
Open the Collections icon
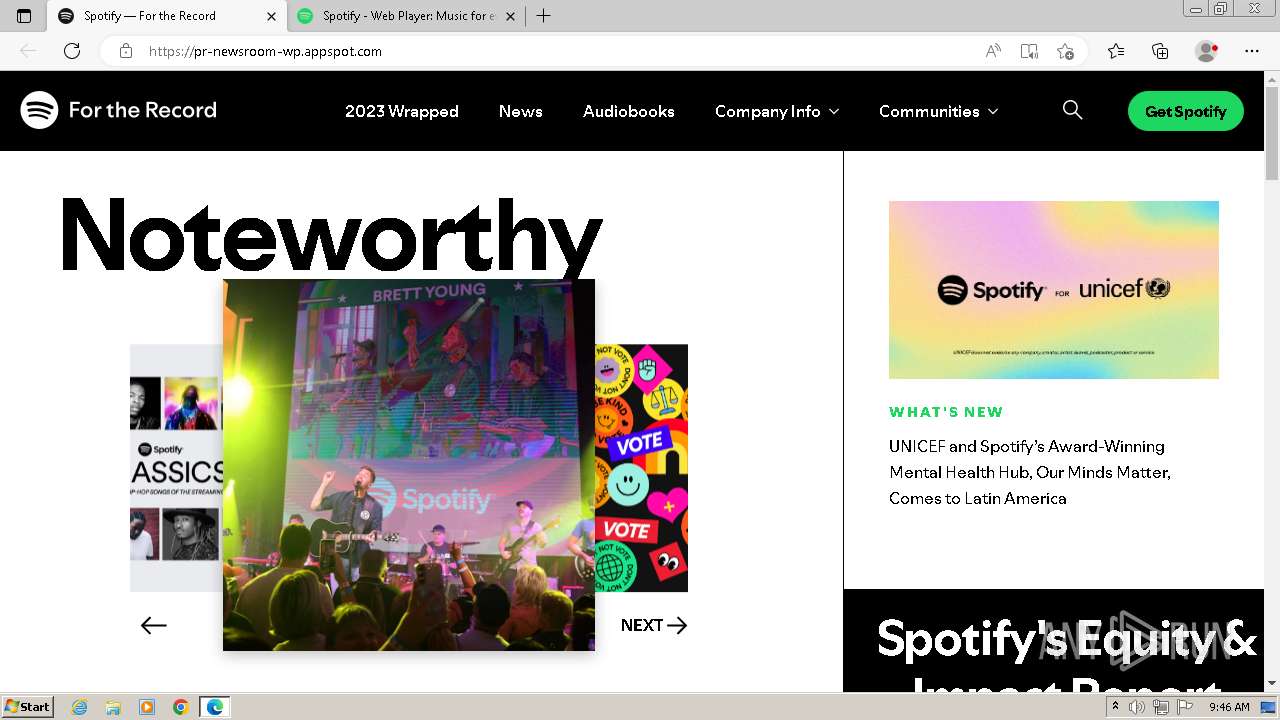tap(1160, 51)
